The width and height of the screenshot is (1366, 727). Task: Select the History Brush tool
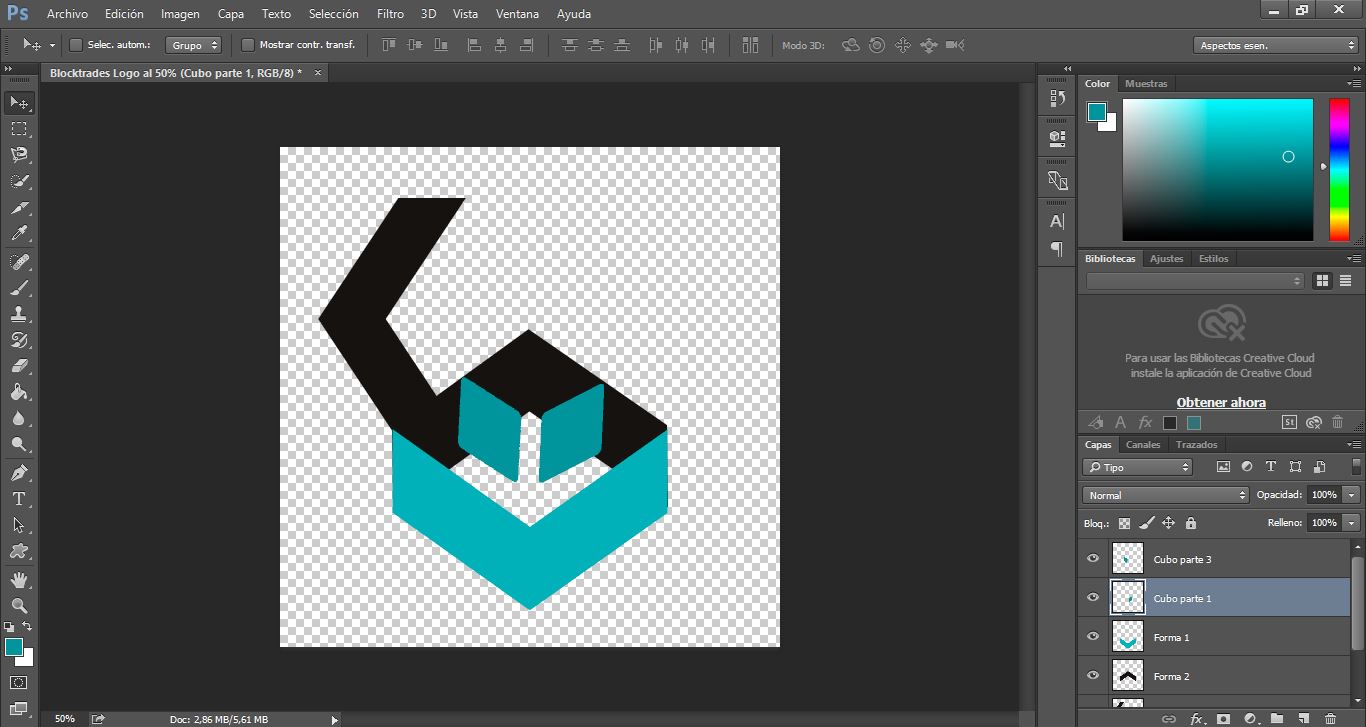(19, 340)
